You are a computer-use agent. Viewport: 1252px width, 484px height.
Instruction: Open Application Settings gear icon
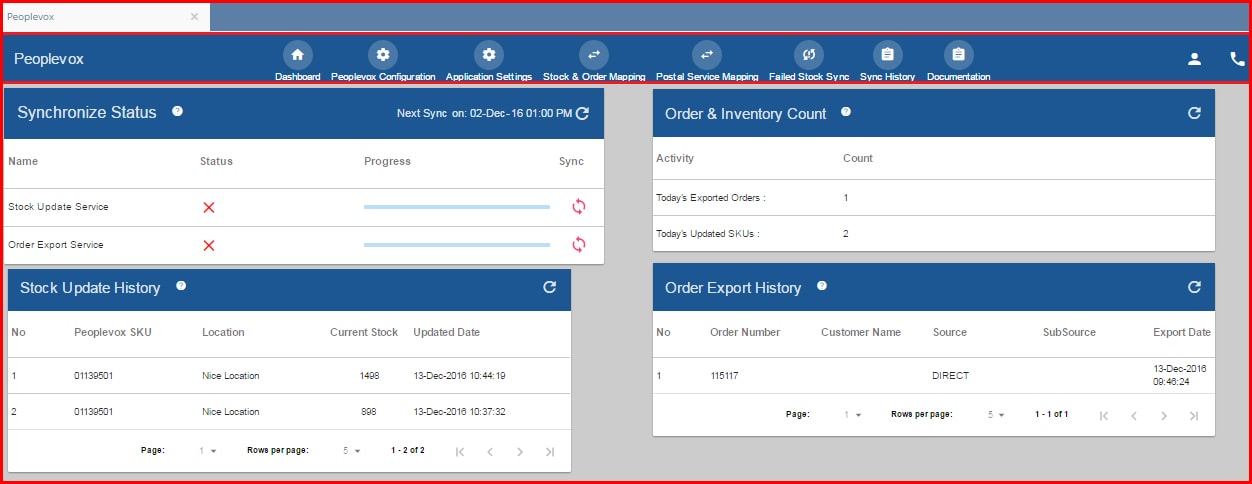click(x=488, y=55)
